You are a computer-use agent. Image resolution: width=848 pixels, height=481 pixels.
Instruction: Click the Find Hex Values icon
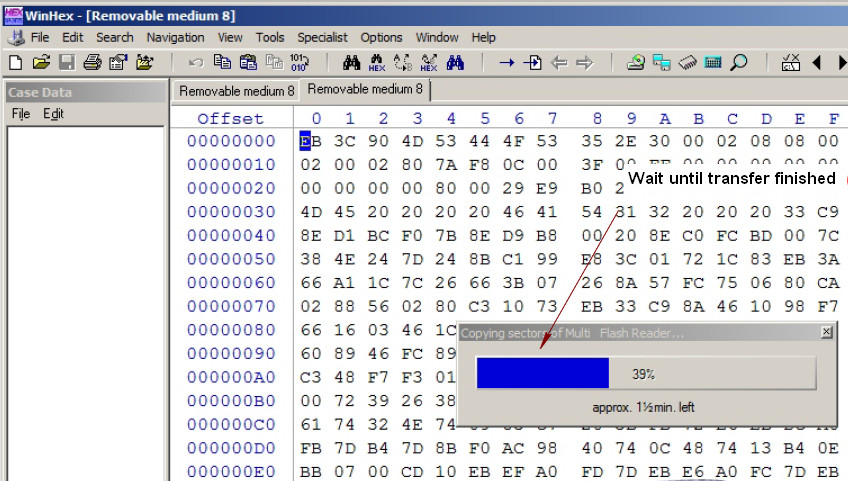pos(376,63)
